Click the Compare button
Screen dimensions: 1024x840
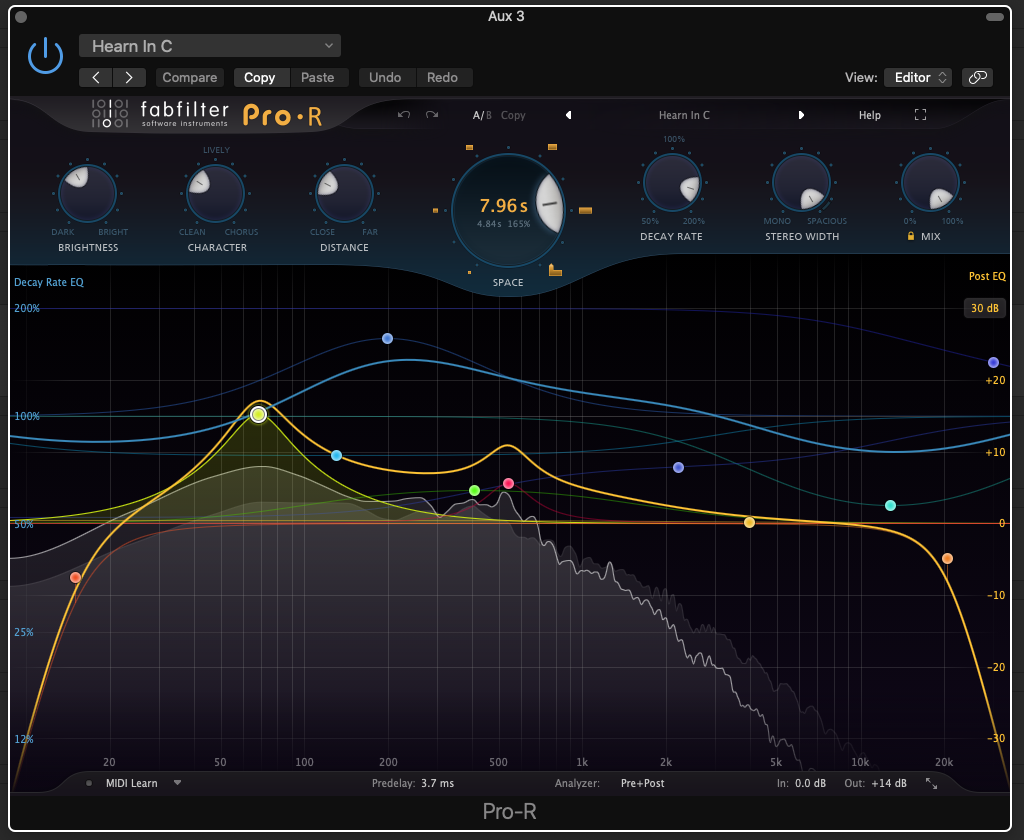(x=189, y=77)
